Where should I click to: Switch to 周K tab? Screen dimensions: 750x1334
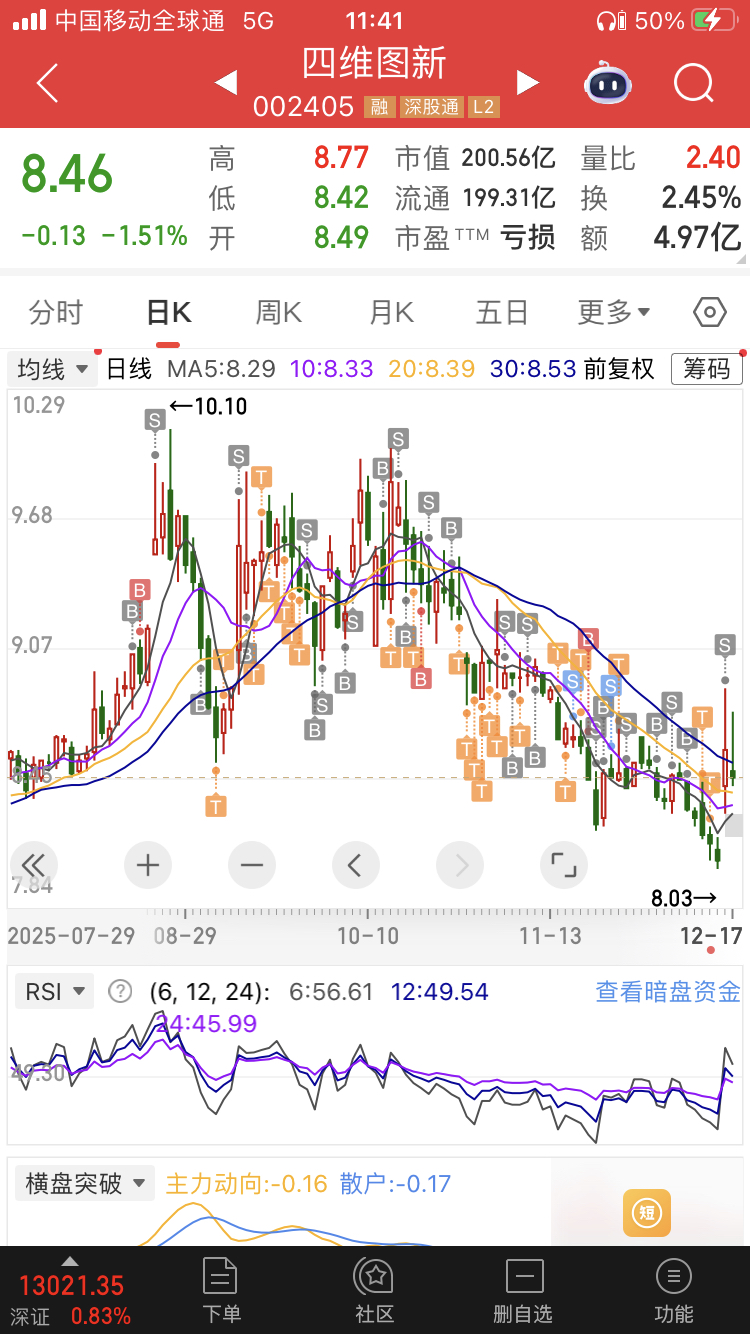coord(279,313)
